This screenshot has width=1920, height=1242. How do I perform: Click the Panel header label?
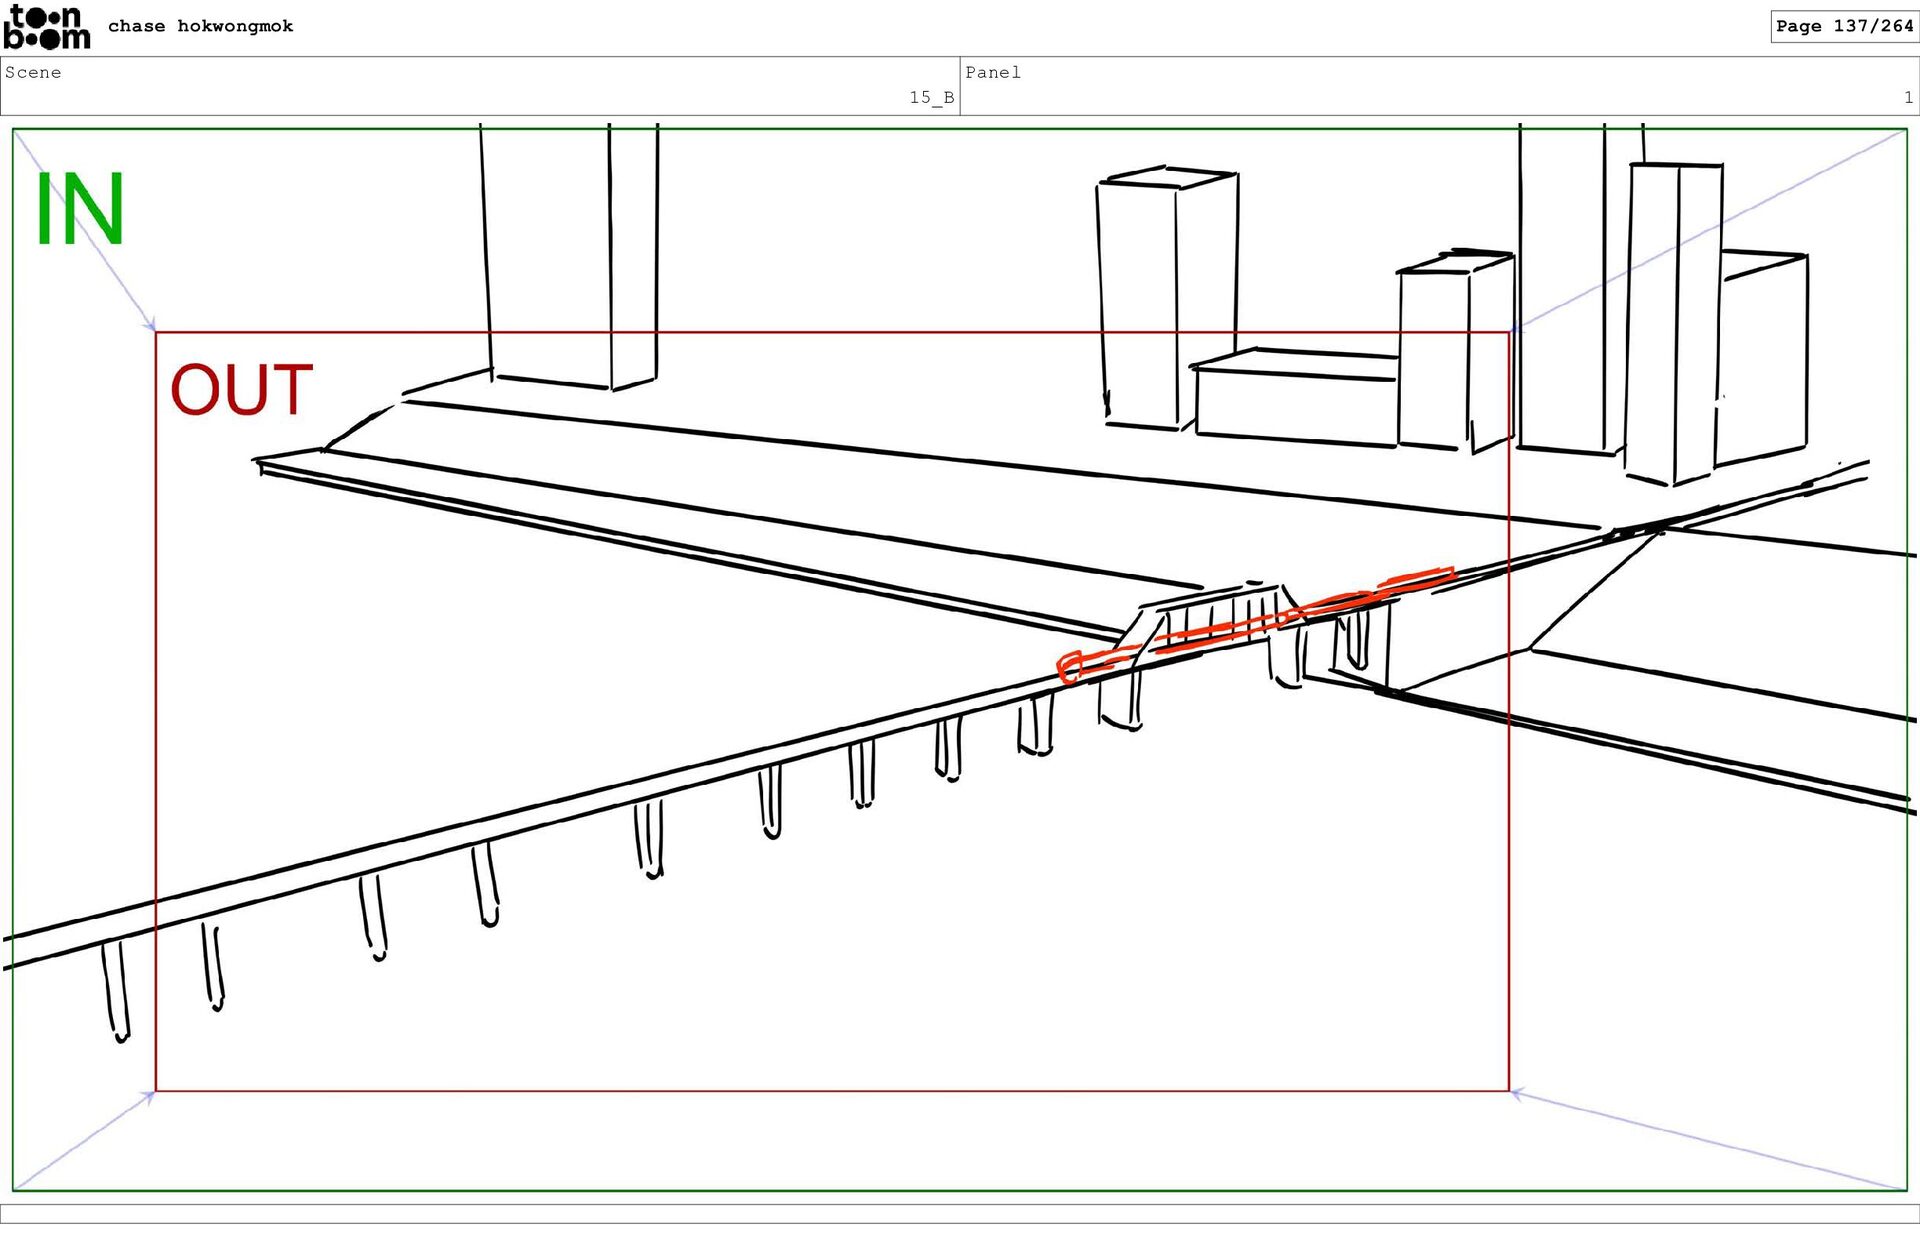[992, 72]
